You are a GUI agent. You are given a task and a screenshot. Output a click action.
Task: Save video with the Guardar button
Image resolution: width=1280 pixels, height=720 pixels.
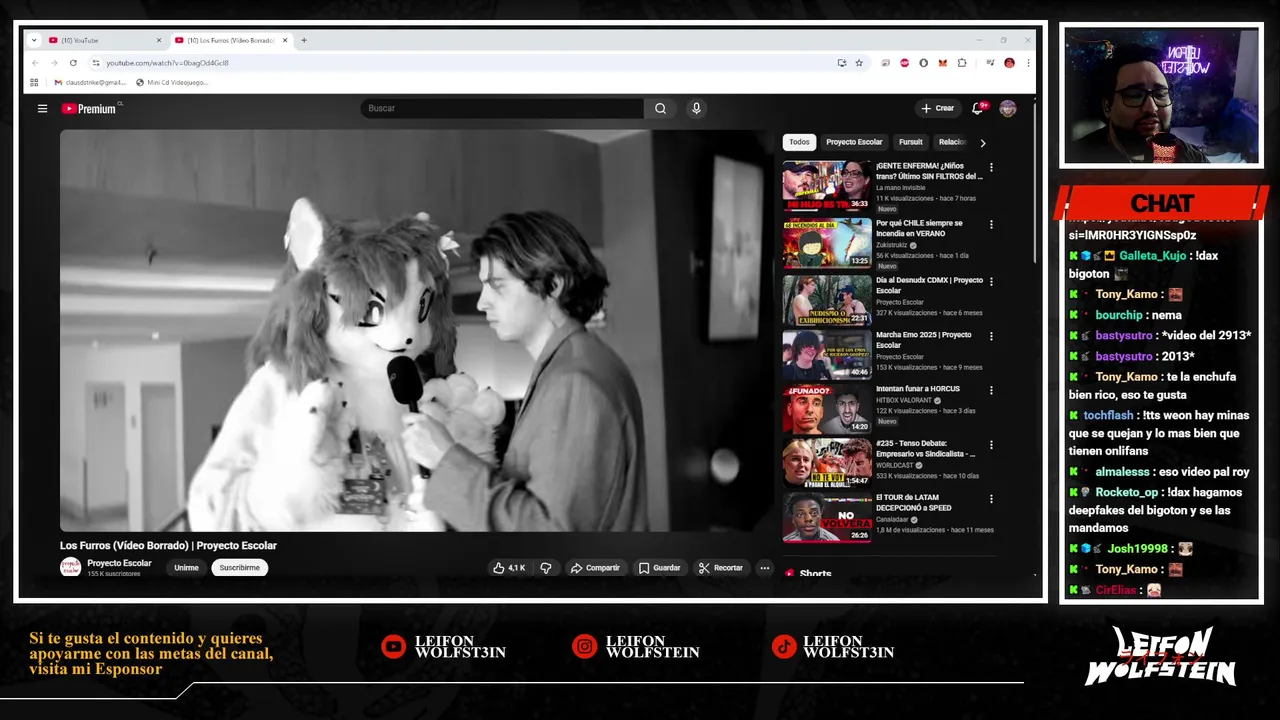point(659,568)
